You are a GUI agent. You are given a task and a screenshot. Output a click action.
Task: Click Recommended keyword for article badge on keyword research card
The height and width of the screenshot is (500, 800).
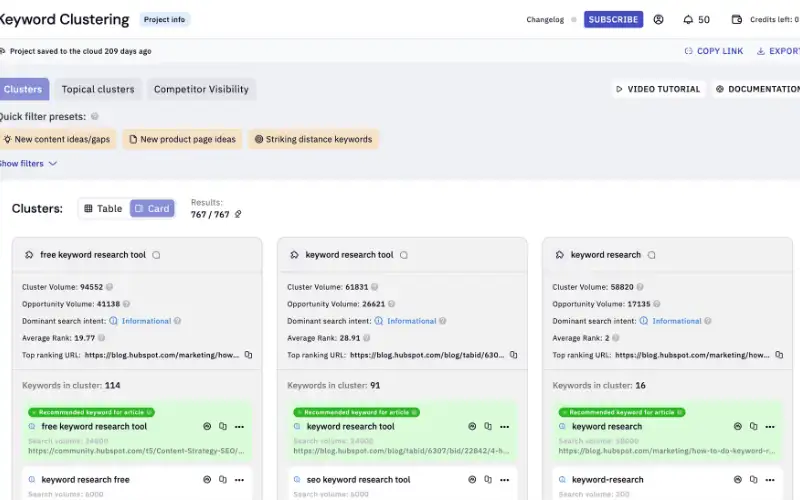pos(622,412)
